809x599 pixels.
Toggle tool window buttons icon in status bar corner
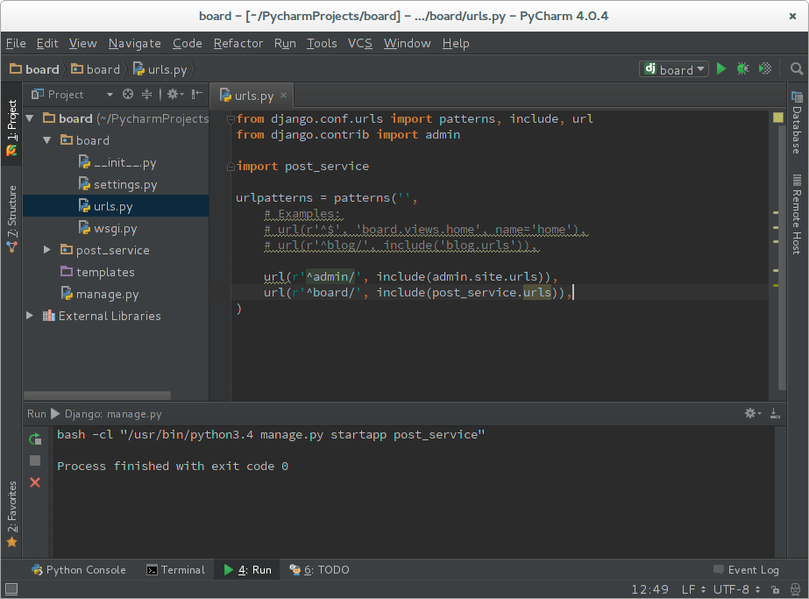[11, 589]
